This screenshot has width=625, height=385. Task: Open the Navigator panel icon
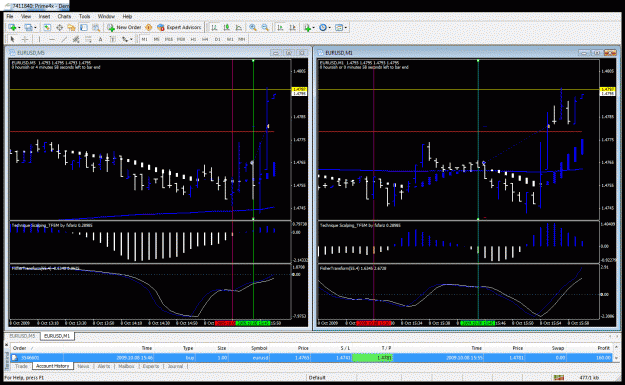point(71,28)
